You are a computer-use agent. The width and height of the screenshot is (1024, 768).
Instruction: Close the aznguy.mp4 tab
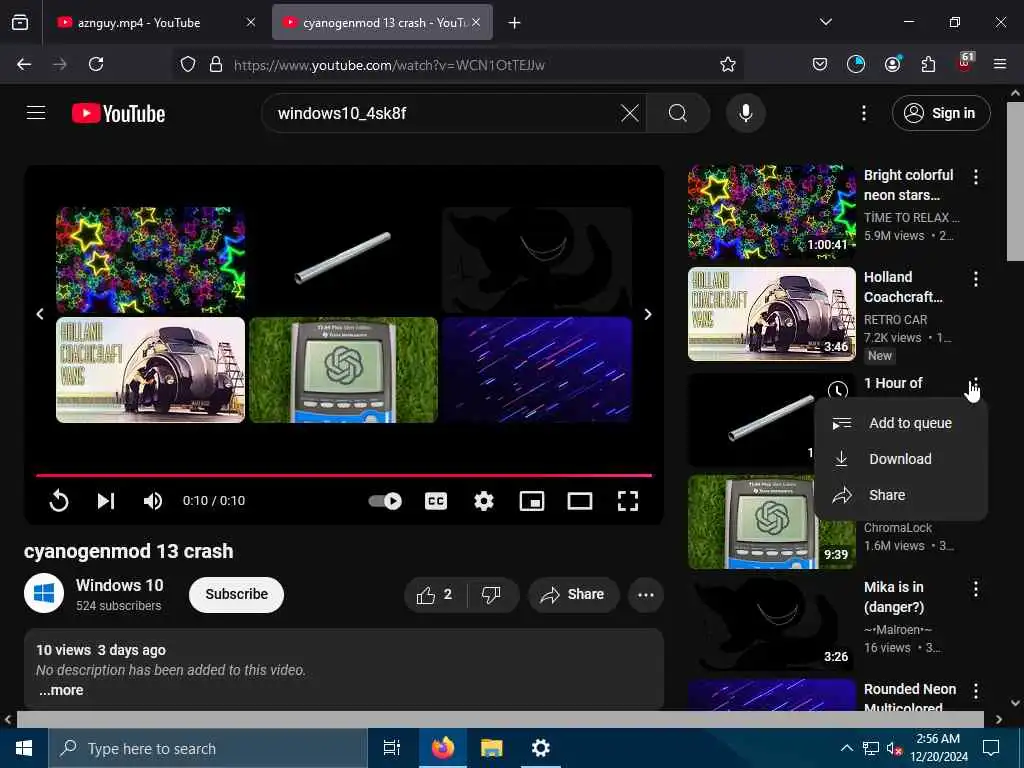[x=251, y=22]
